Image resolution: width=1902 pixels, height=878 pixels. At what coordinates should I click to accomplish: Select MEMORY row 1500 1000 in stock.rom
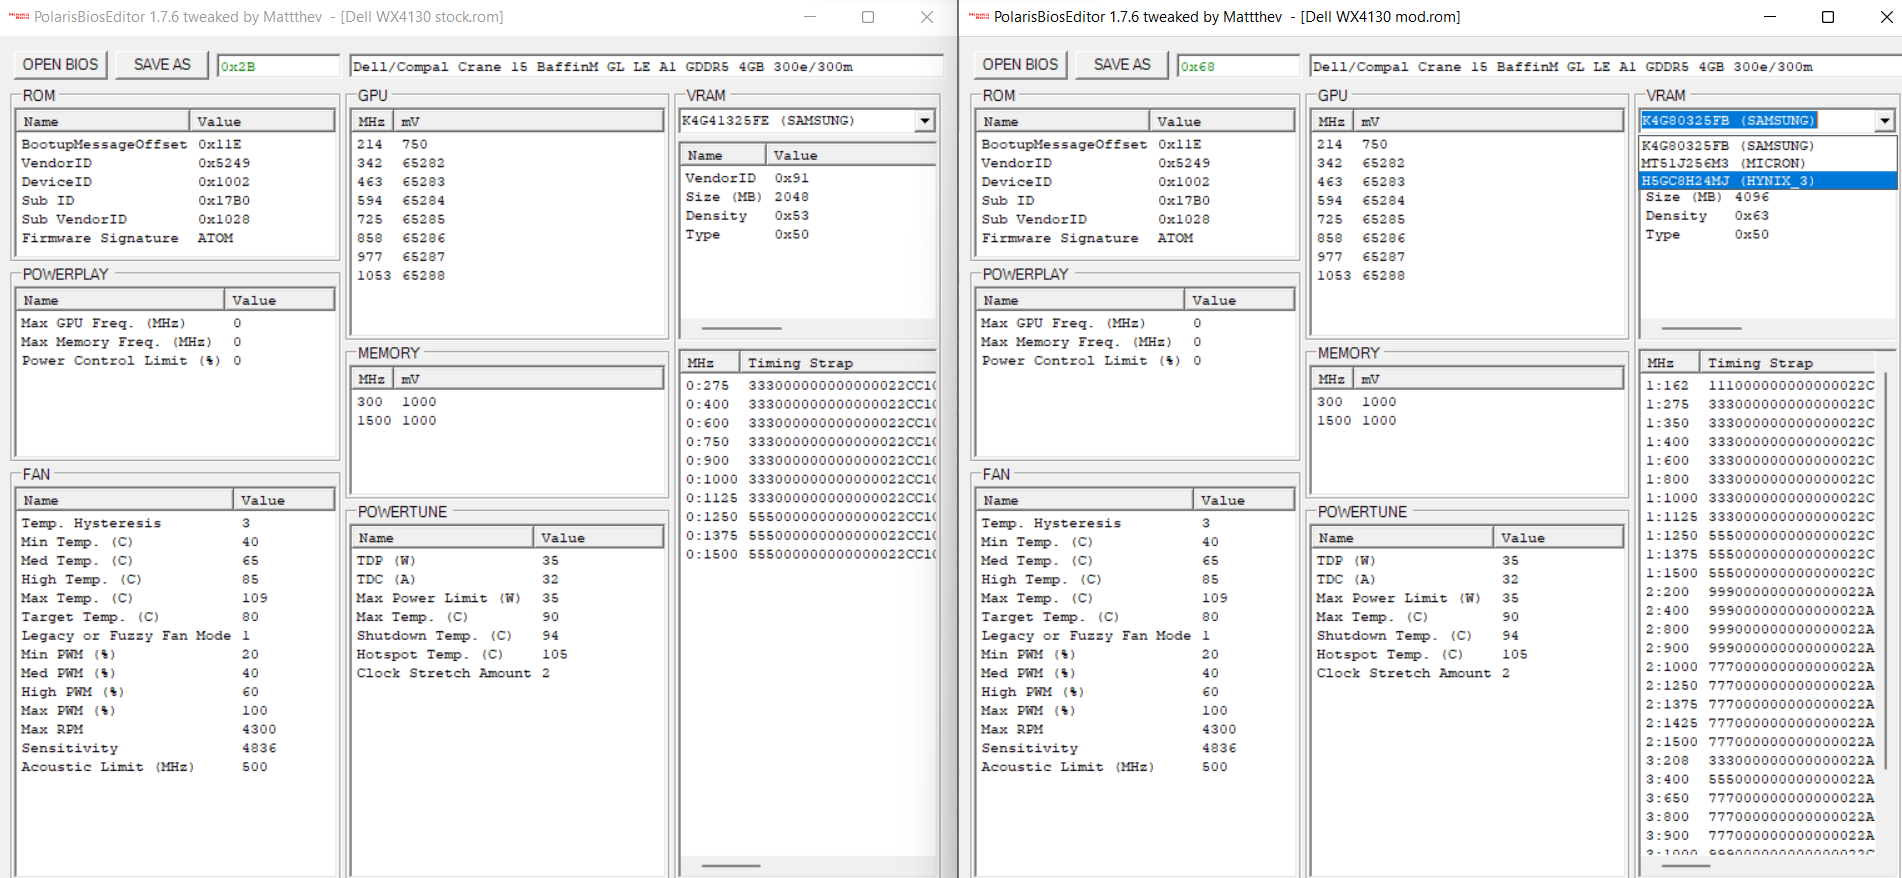pos(507,421)
